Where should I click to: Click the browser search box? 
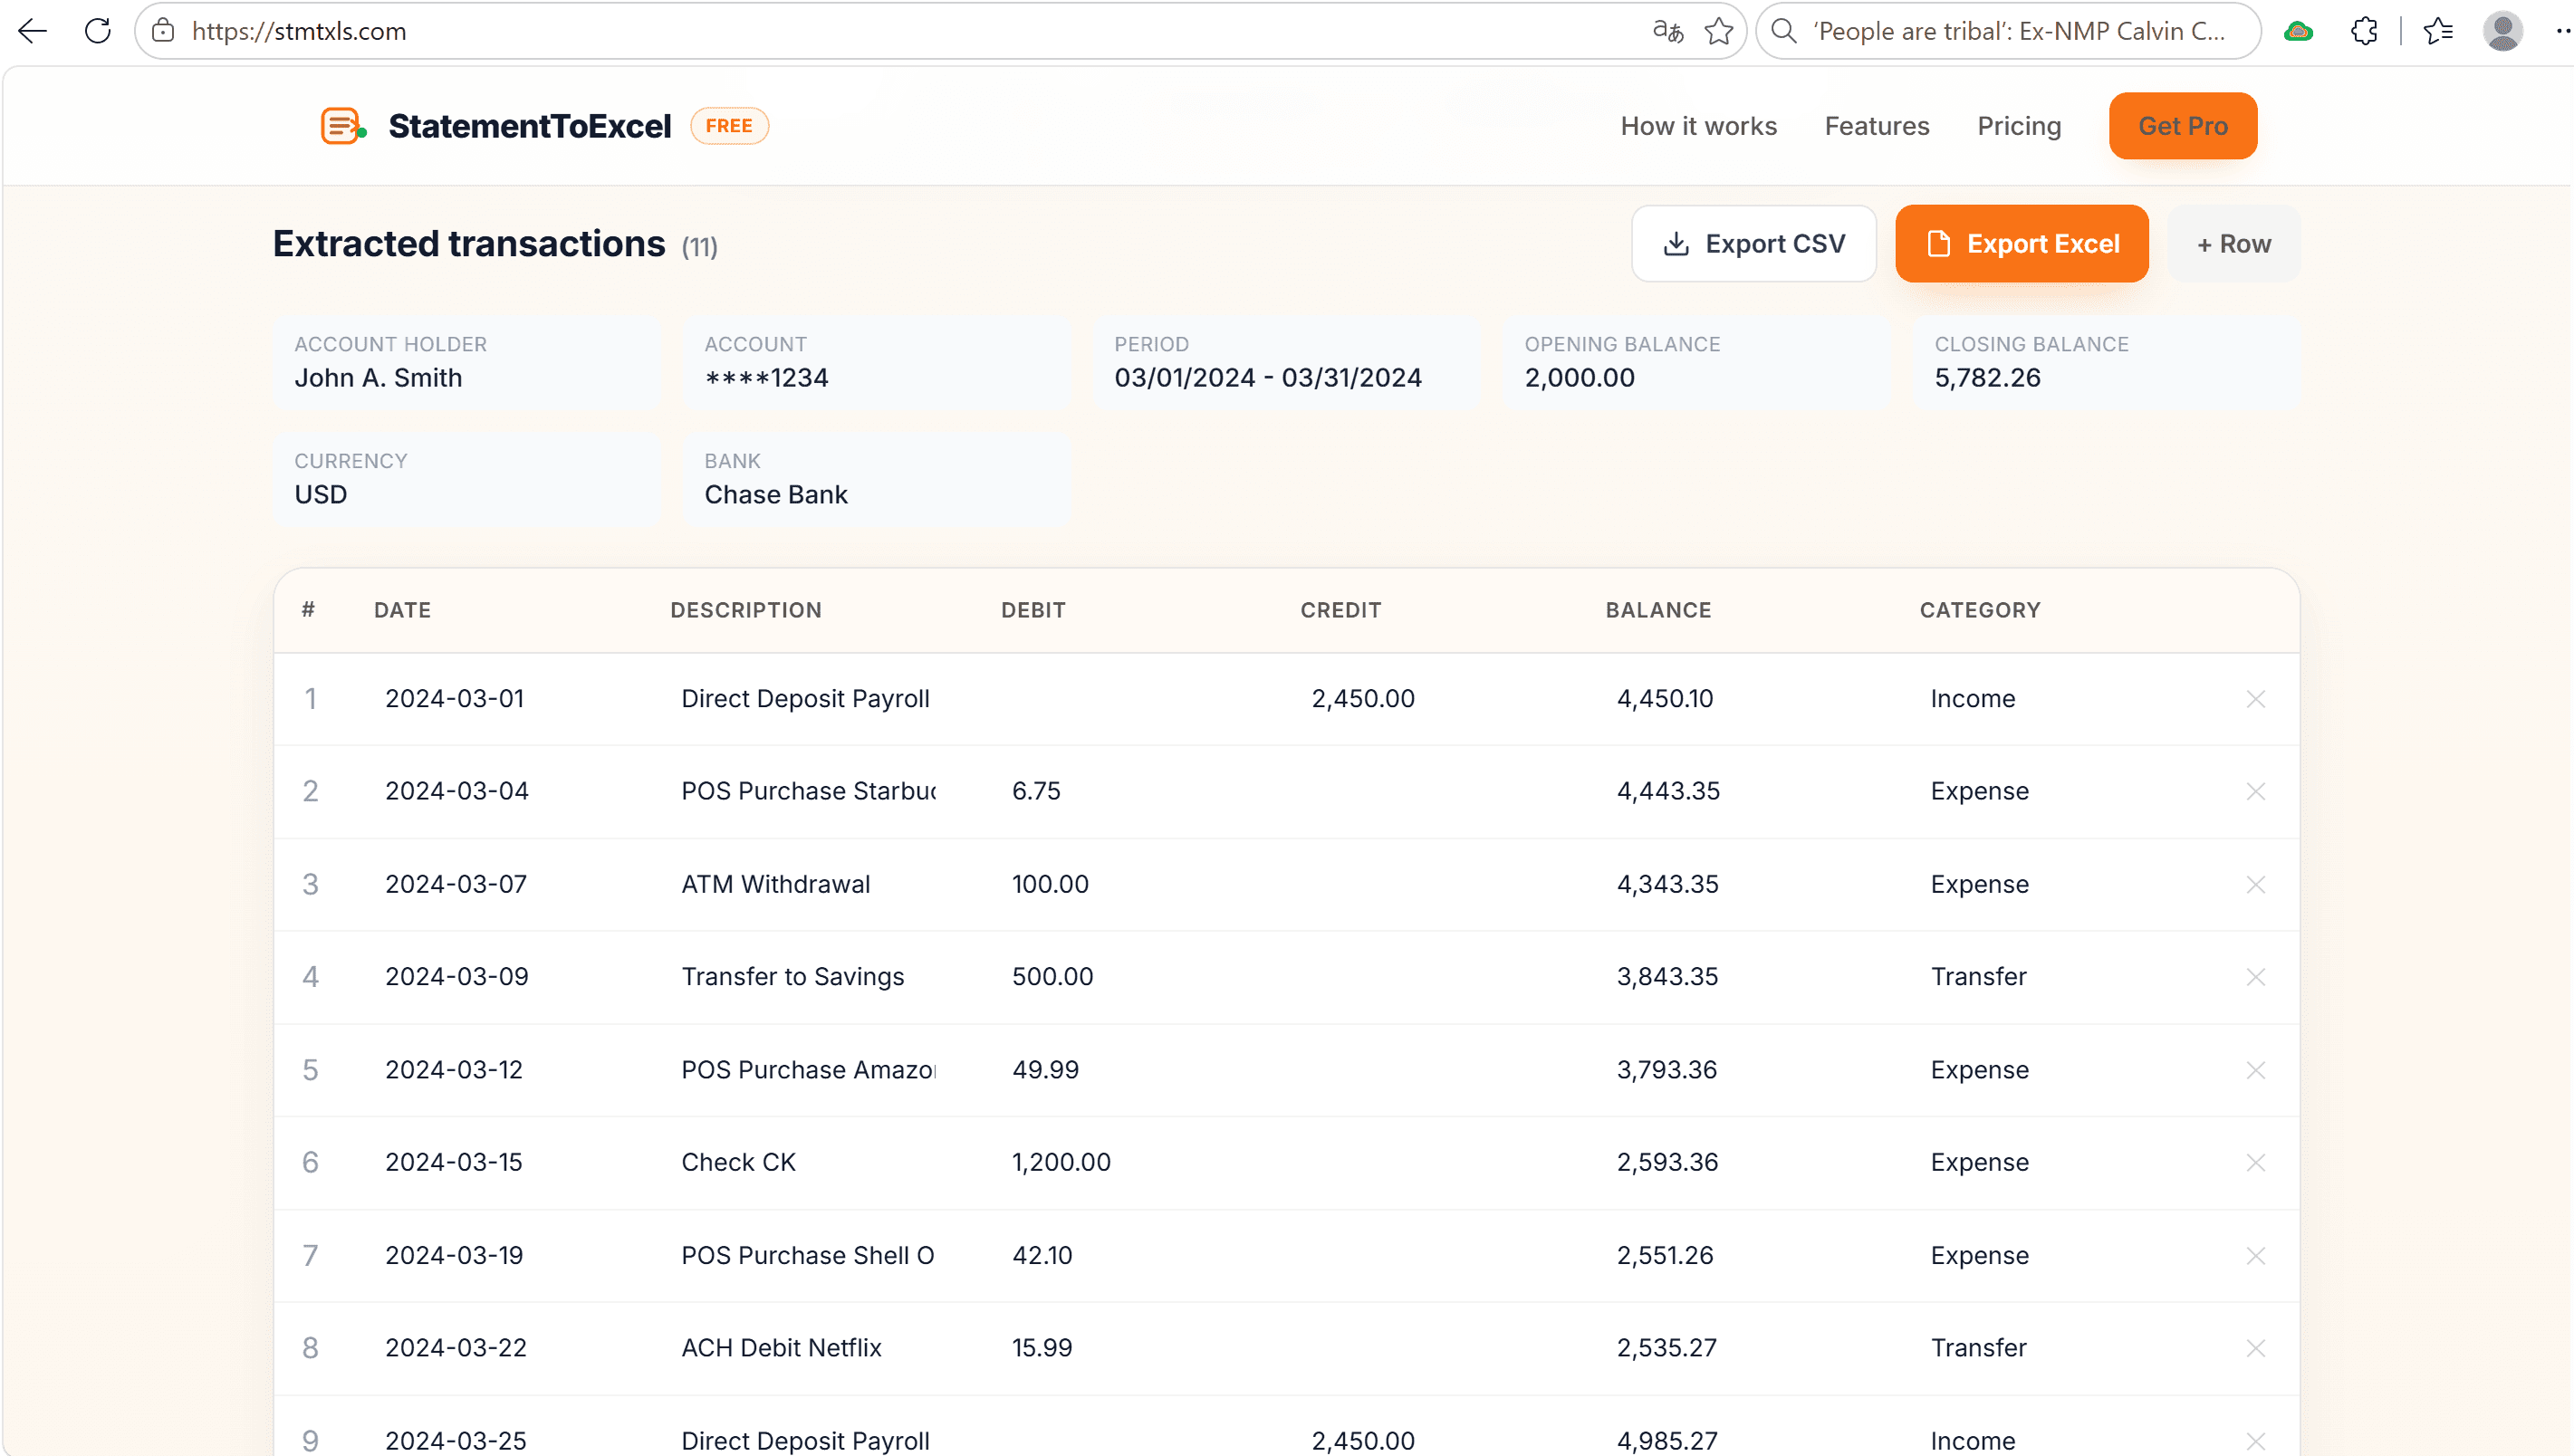click(2008, 31)
